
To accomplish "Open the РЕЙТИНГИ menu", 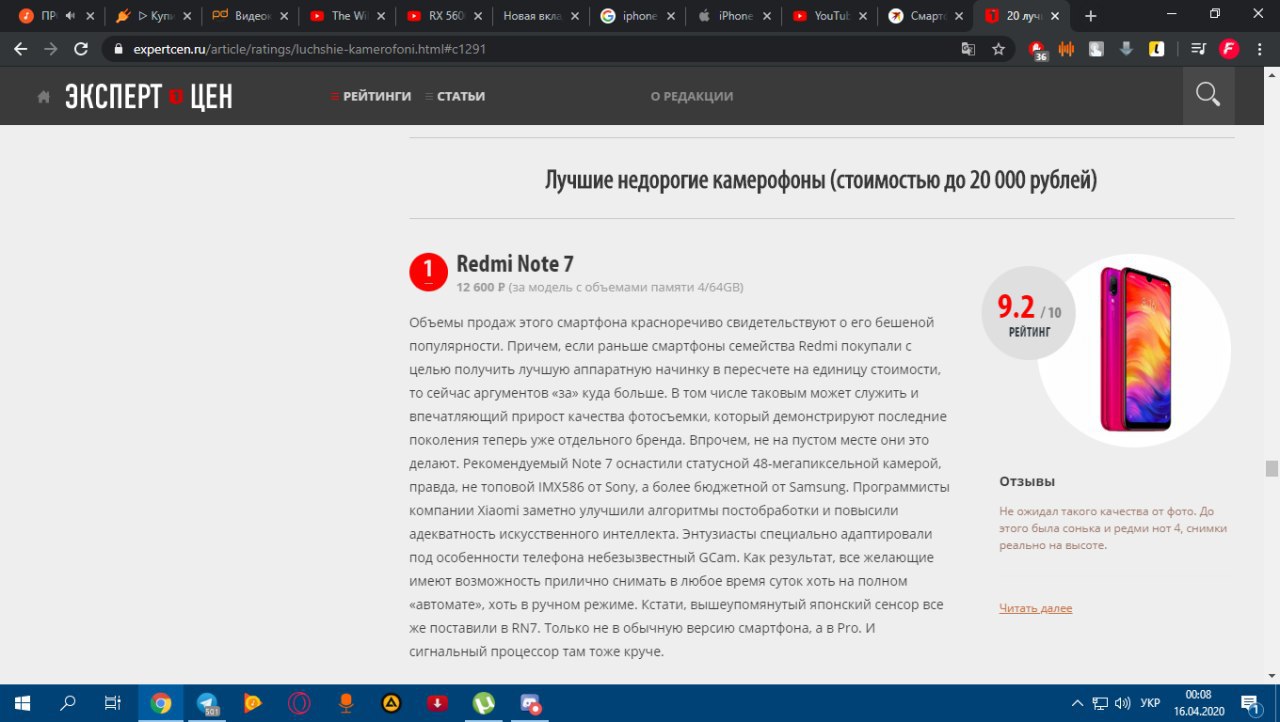I will tap(371, 96).
